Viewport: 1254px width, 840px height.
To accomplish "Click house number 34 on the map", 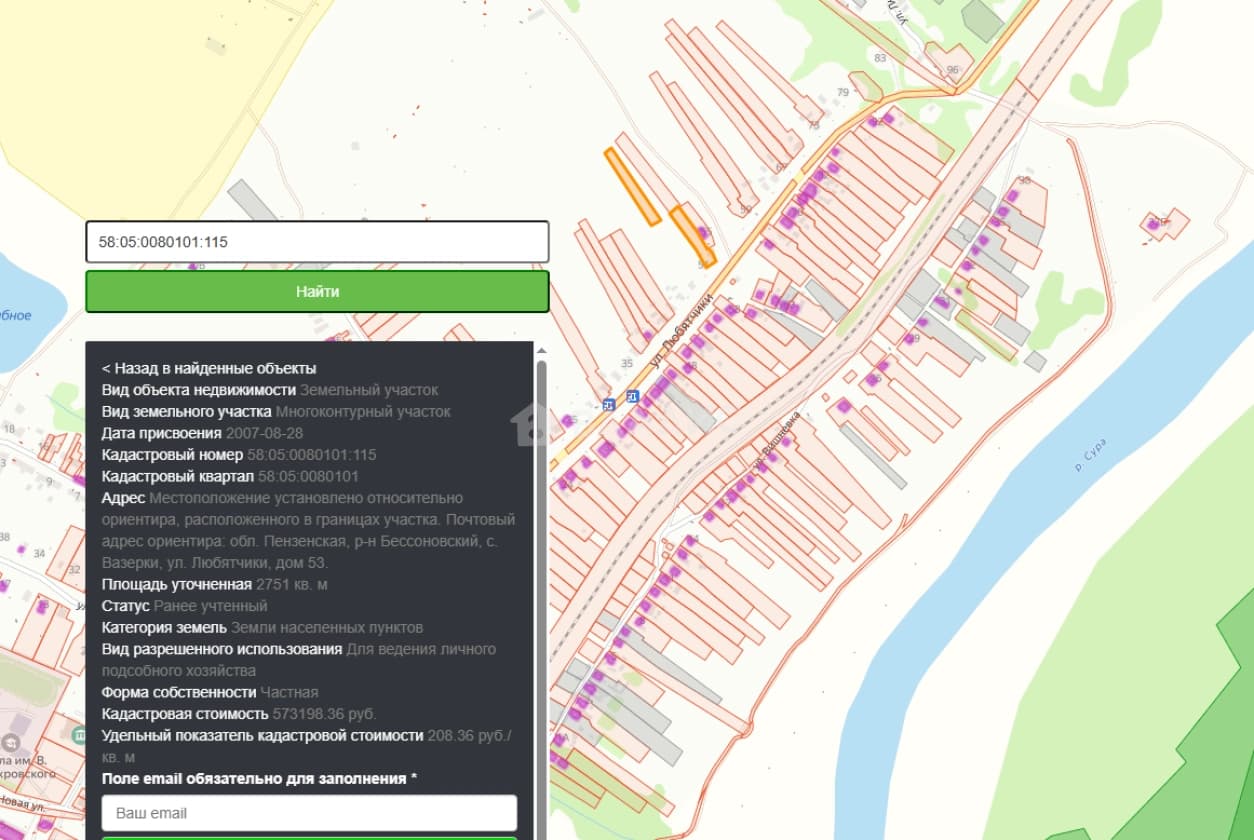I will click(x=40, y=553).
